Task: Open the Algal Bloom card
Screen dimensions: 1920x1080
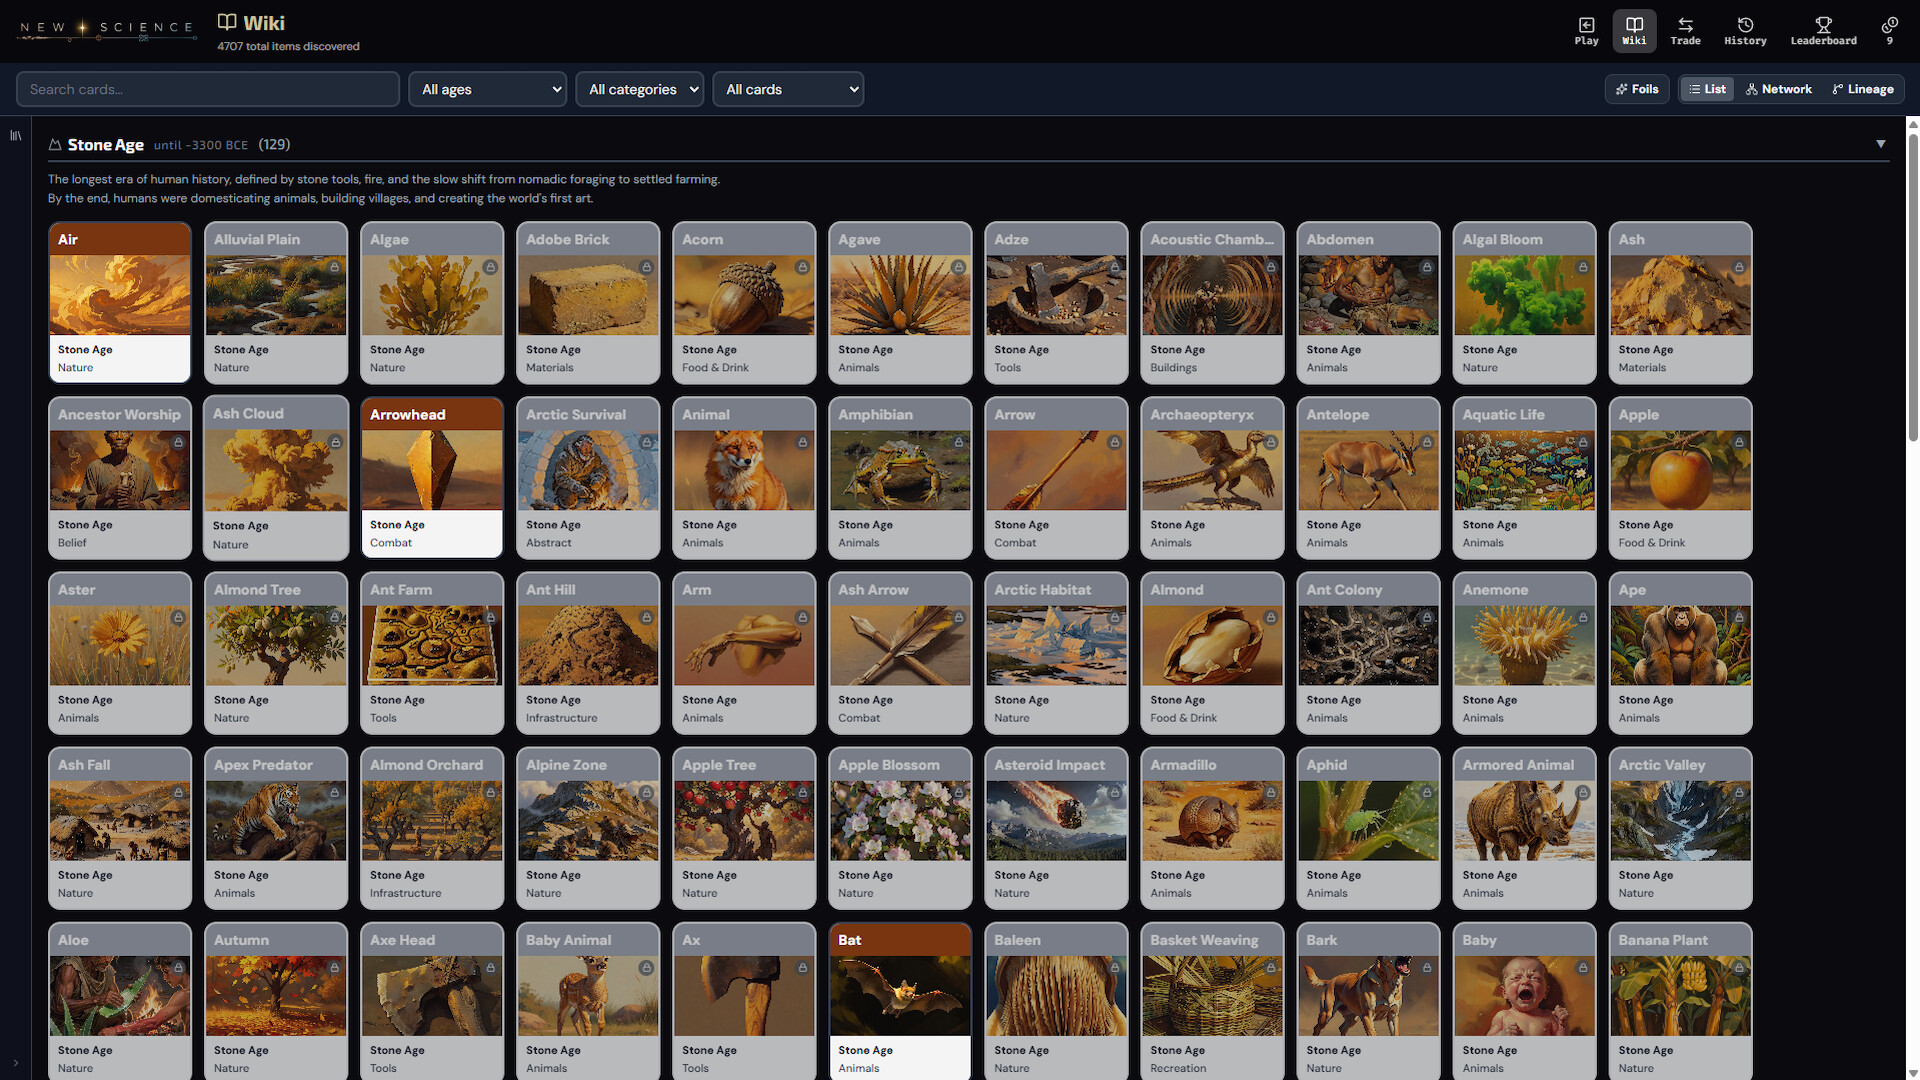Action: pos(1524,302)
